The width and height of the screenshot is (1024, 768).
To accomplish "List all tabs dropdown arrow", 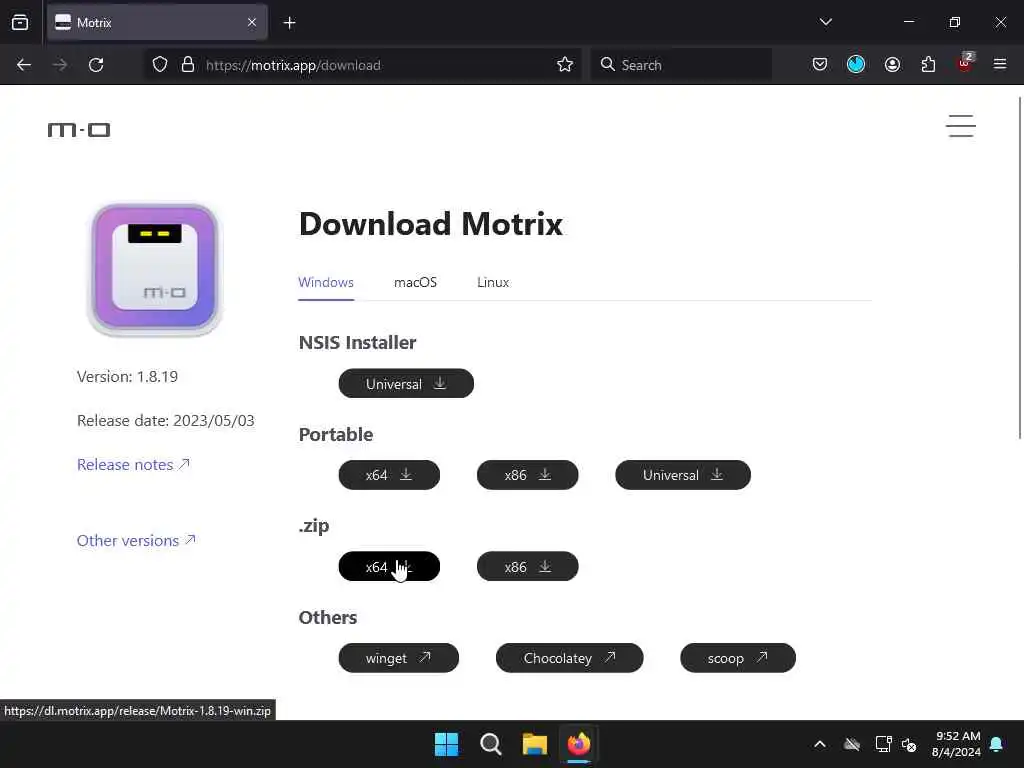I will click(825, 22).
